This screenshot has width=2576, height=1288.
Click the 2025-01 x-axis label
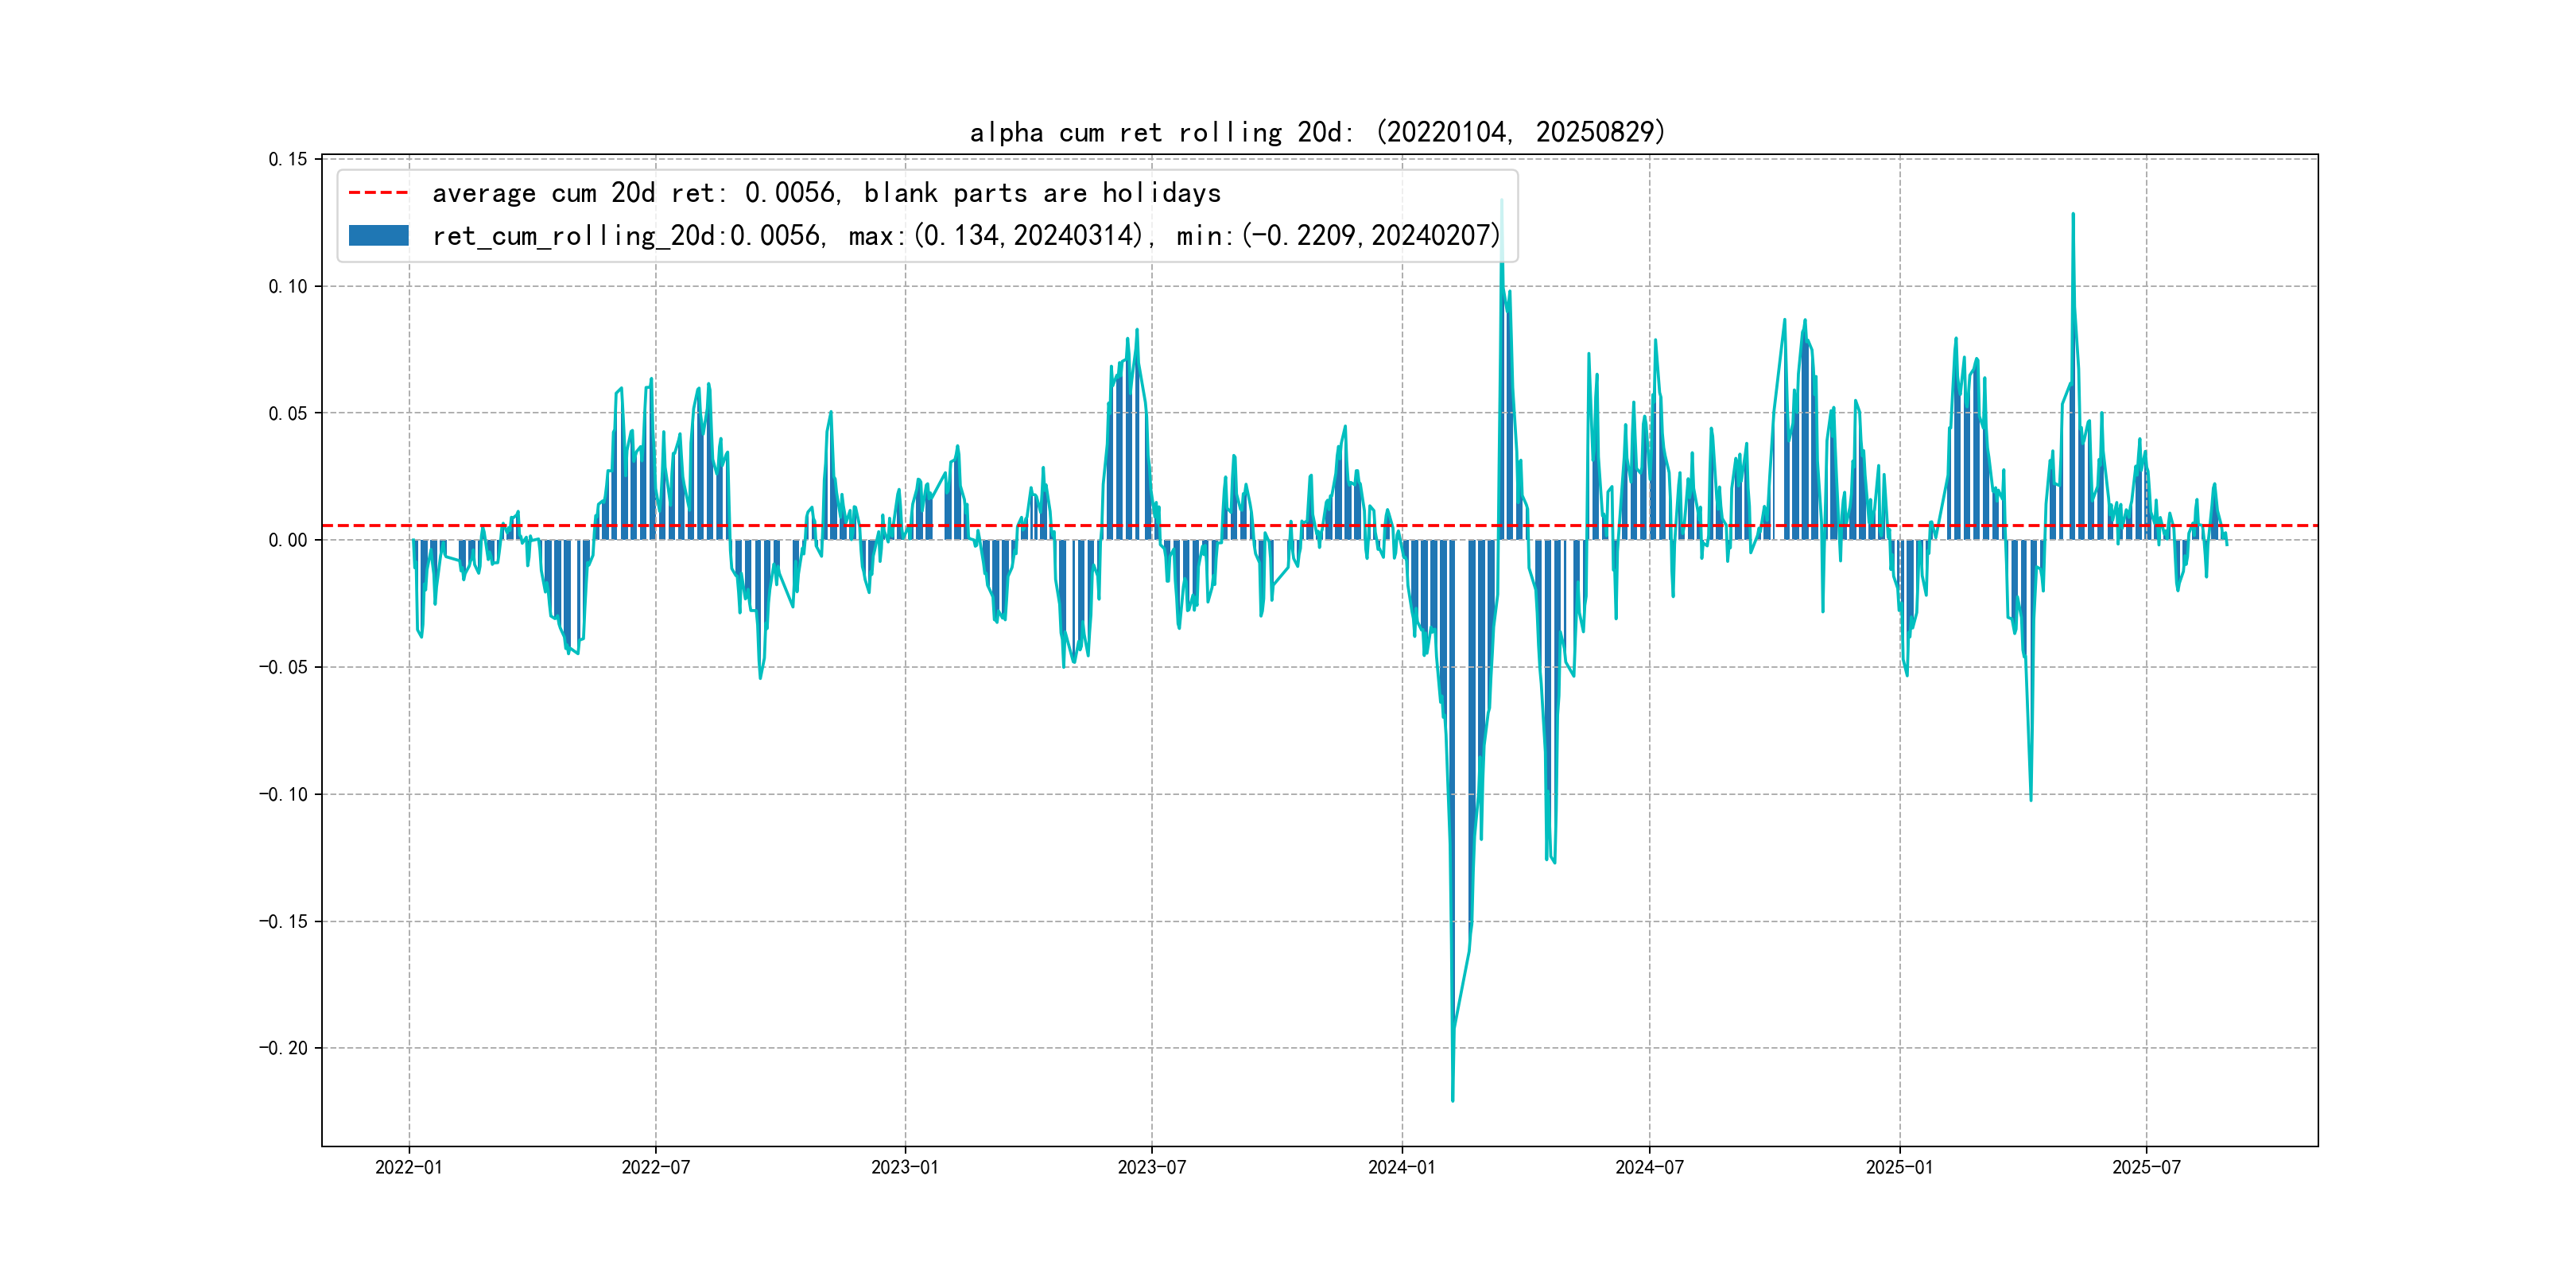1899,1167
